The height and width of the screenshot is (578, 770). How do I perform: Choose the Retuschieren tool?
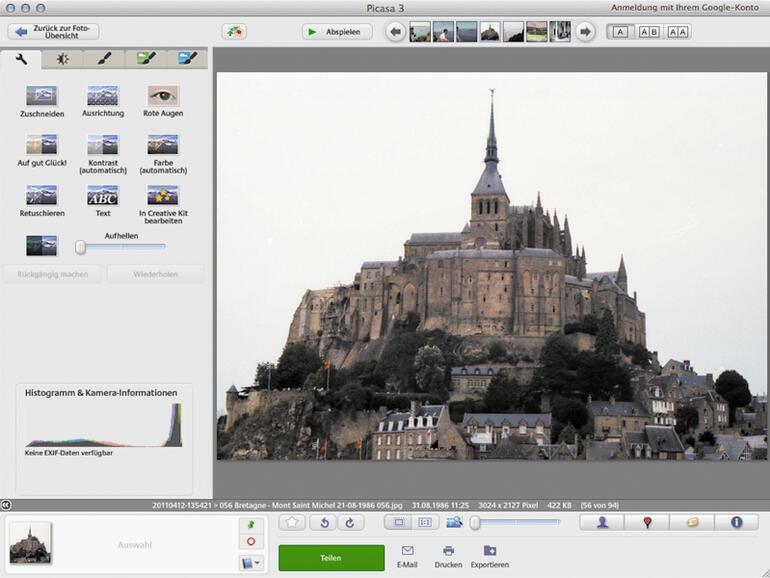(x=41, y=196)
